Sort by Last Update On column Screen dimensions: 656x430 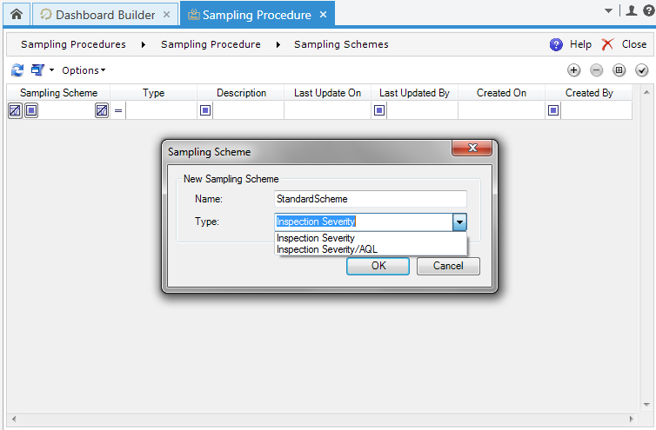(328, 93)
